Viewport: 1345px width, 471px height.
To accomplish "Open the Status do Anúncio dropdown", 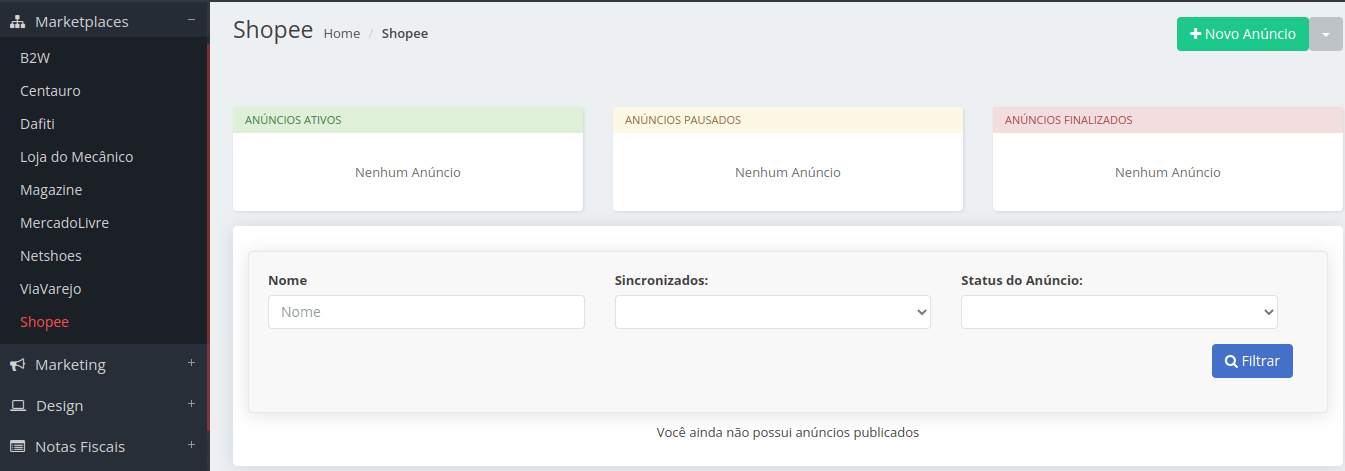I will [x=1119, y=312].
